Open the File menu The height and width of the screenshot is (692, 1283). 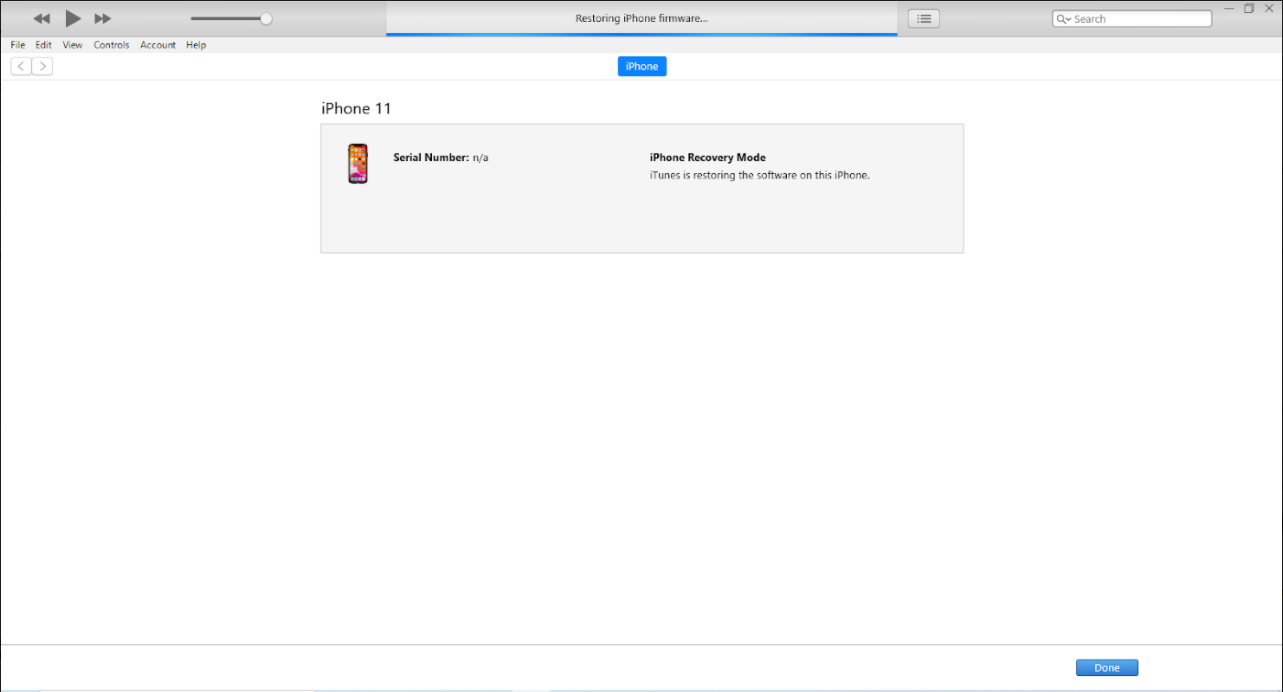click(18, 45)
